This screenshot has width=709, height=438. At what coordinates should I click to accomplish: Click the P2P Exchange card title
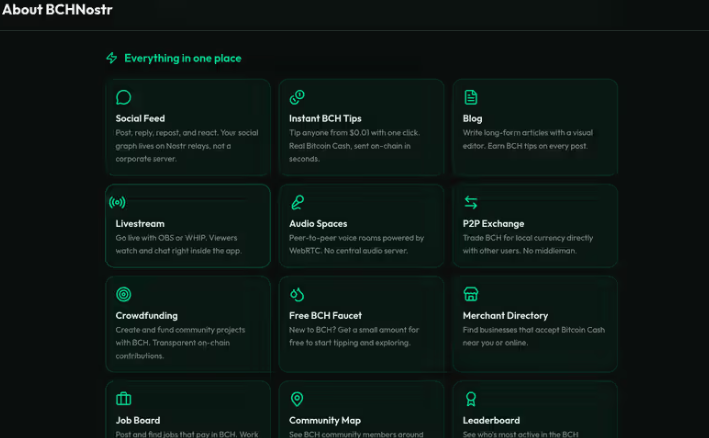tap(493, 224)
